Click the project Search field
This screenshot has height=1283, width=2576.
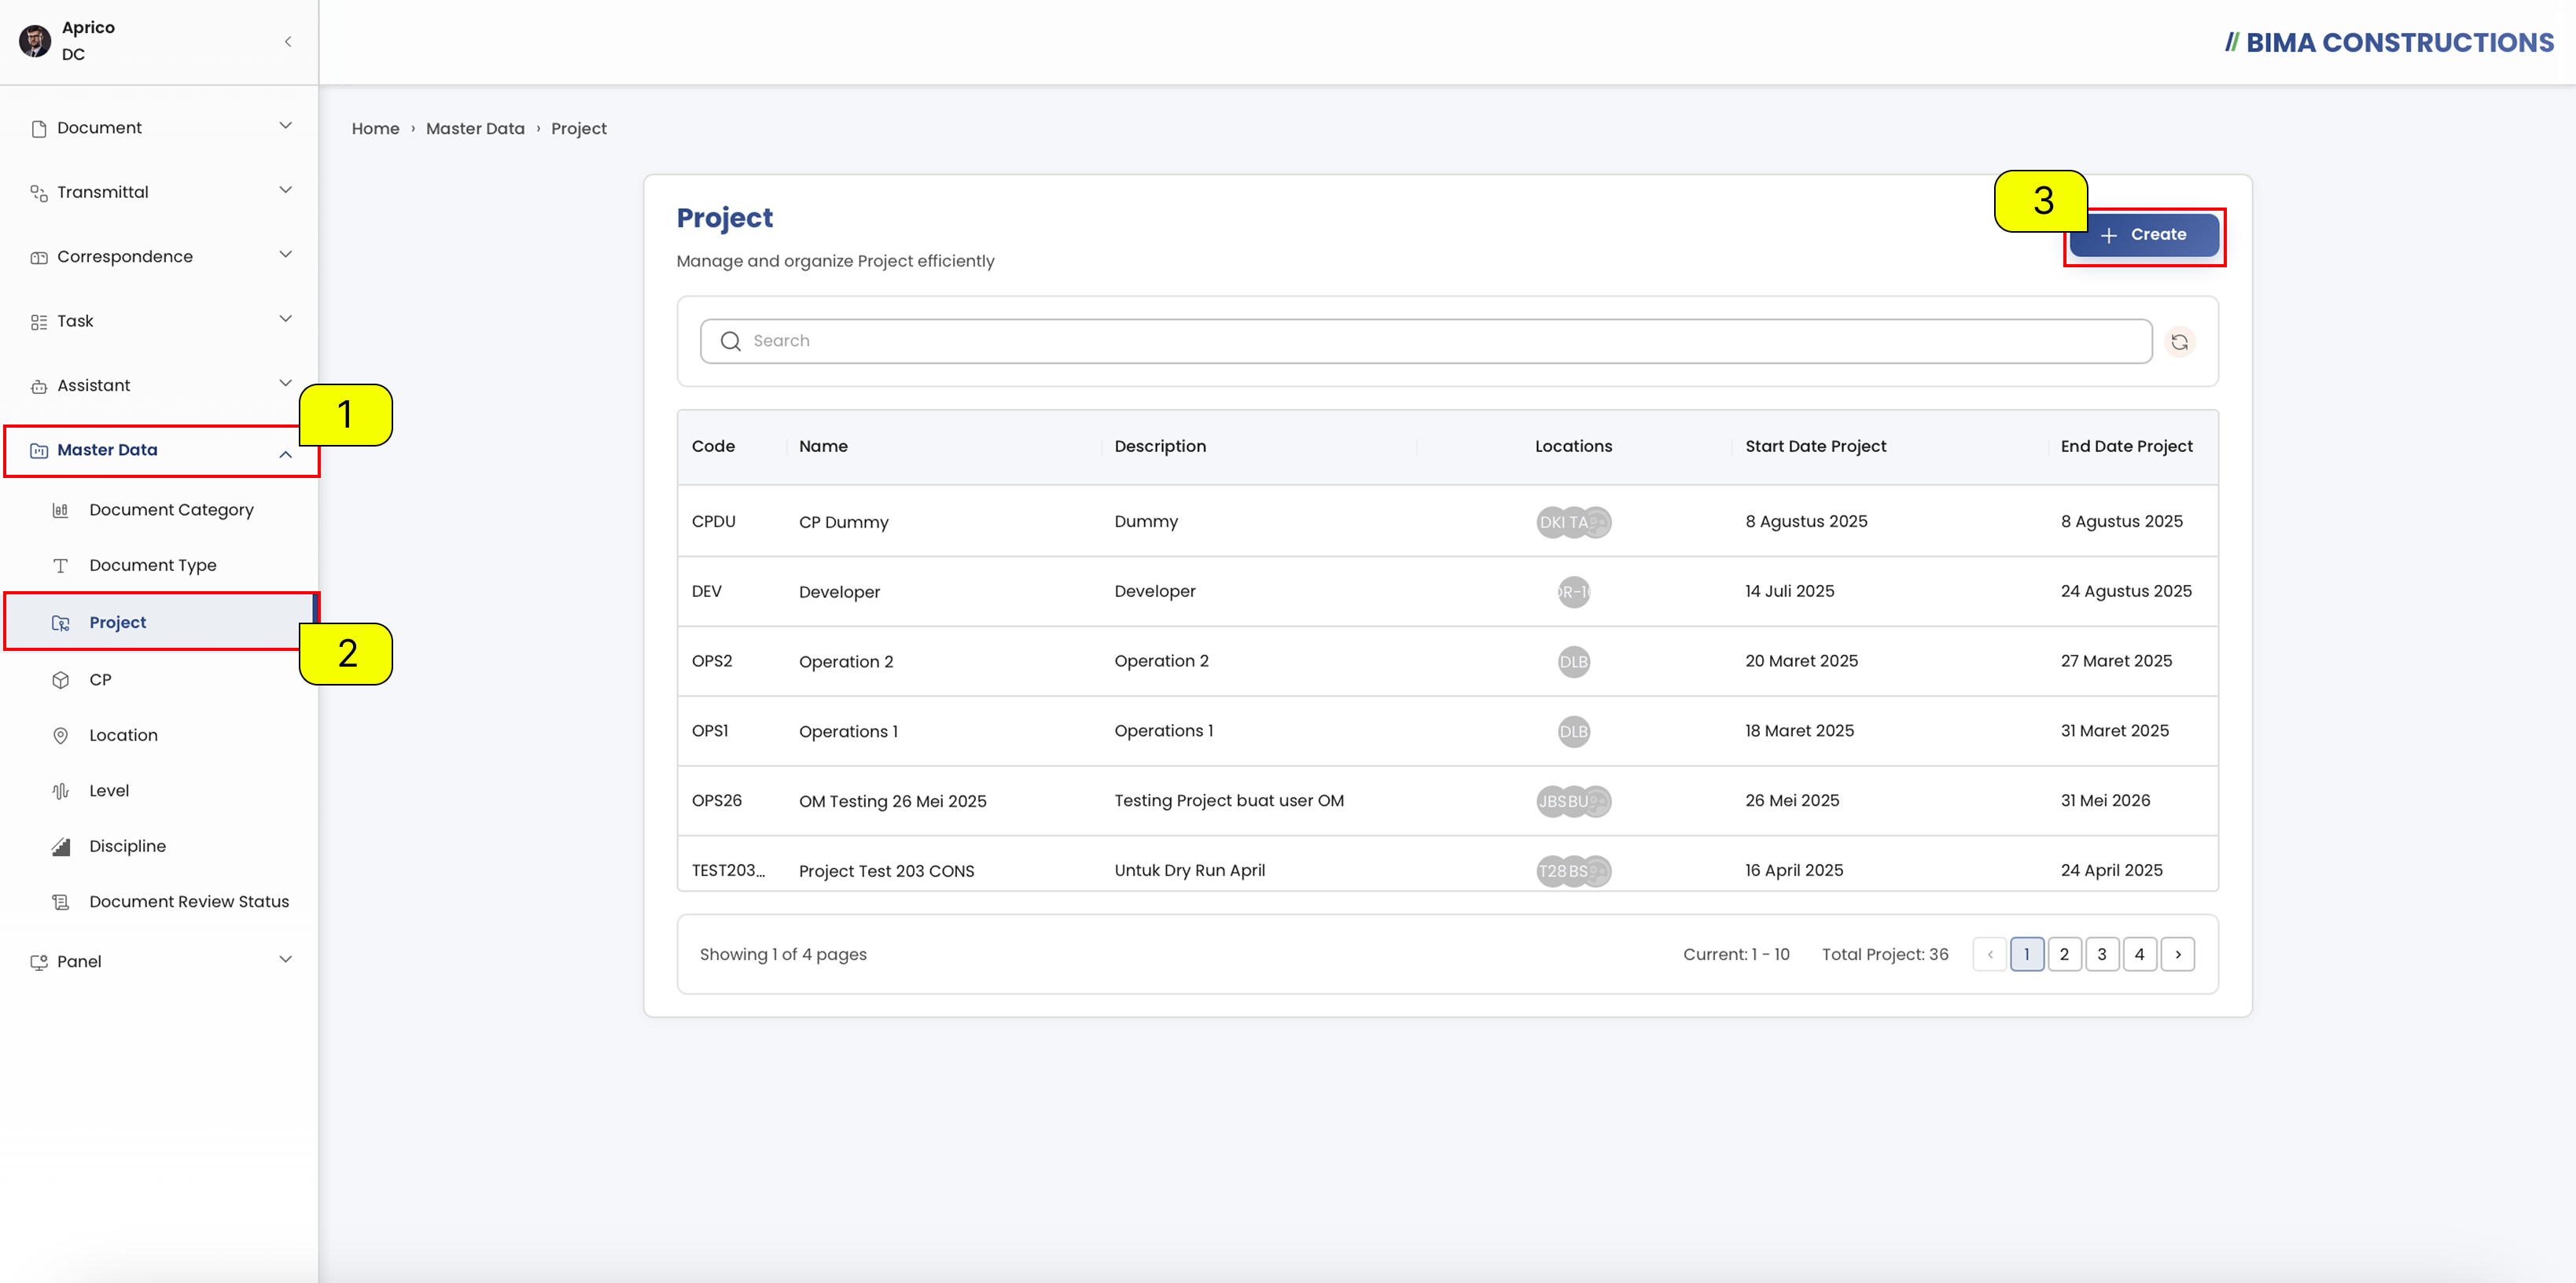pos(1426,341)
